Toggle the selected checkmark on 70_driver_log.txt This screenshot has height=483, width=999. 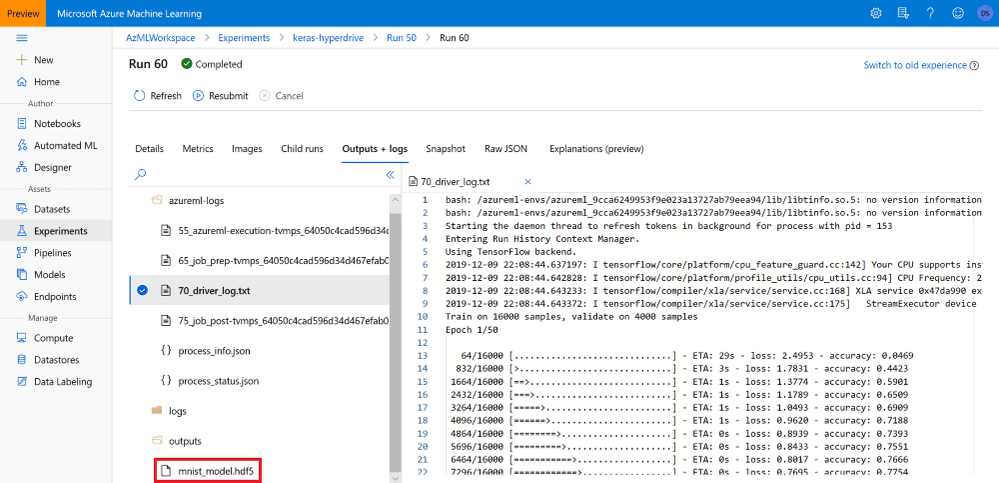coord(142,291)
